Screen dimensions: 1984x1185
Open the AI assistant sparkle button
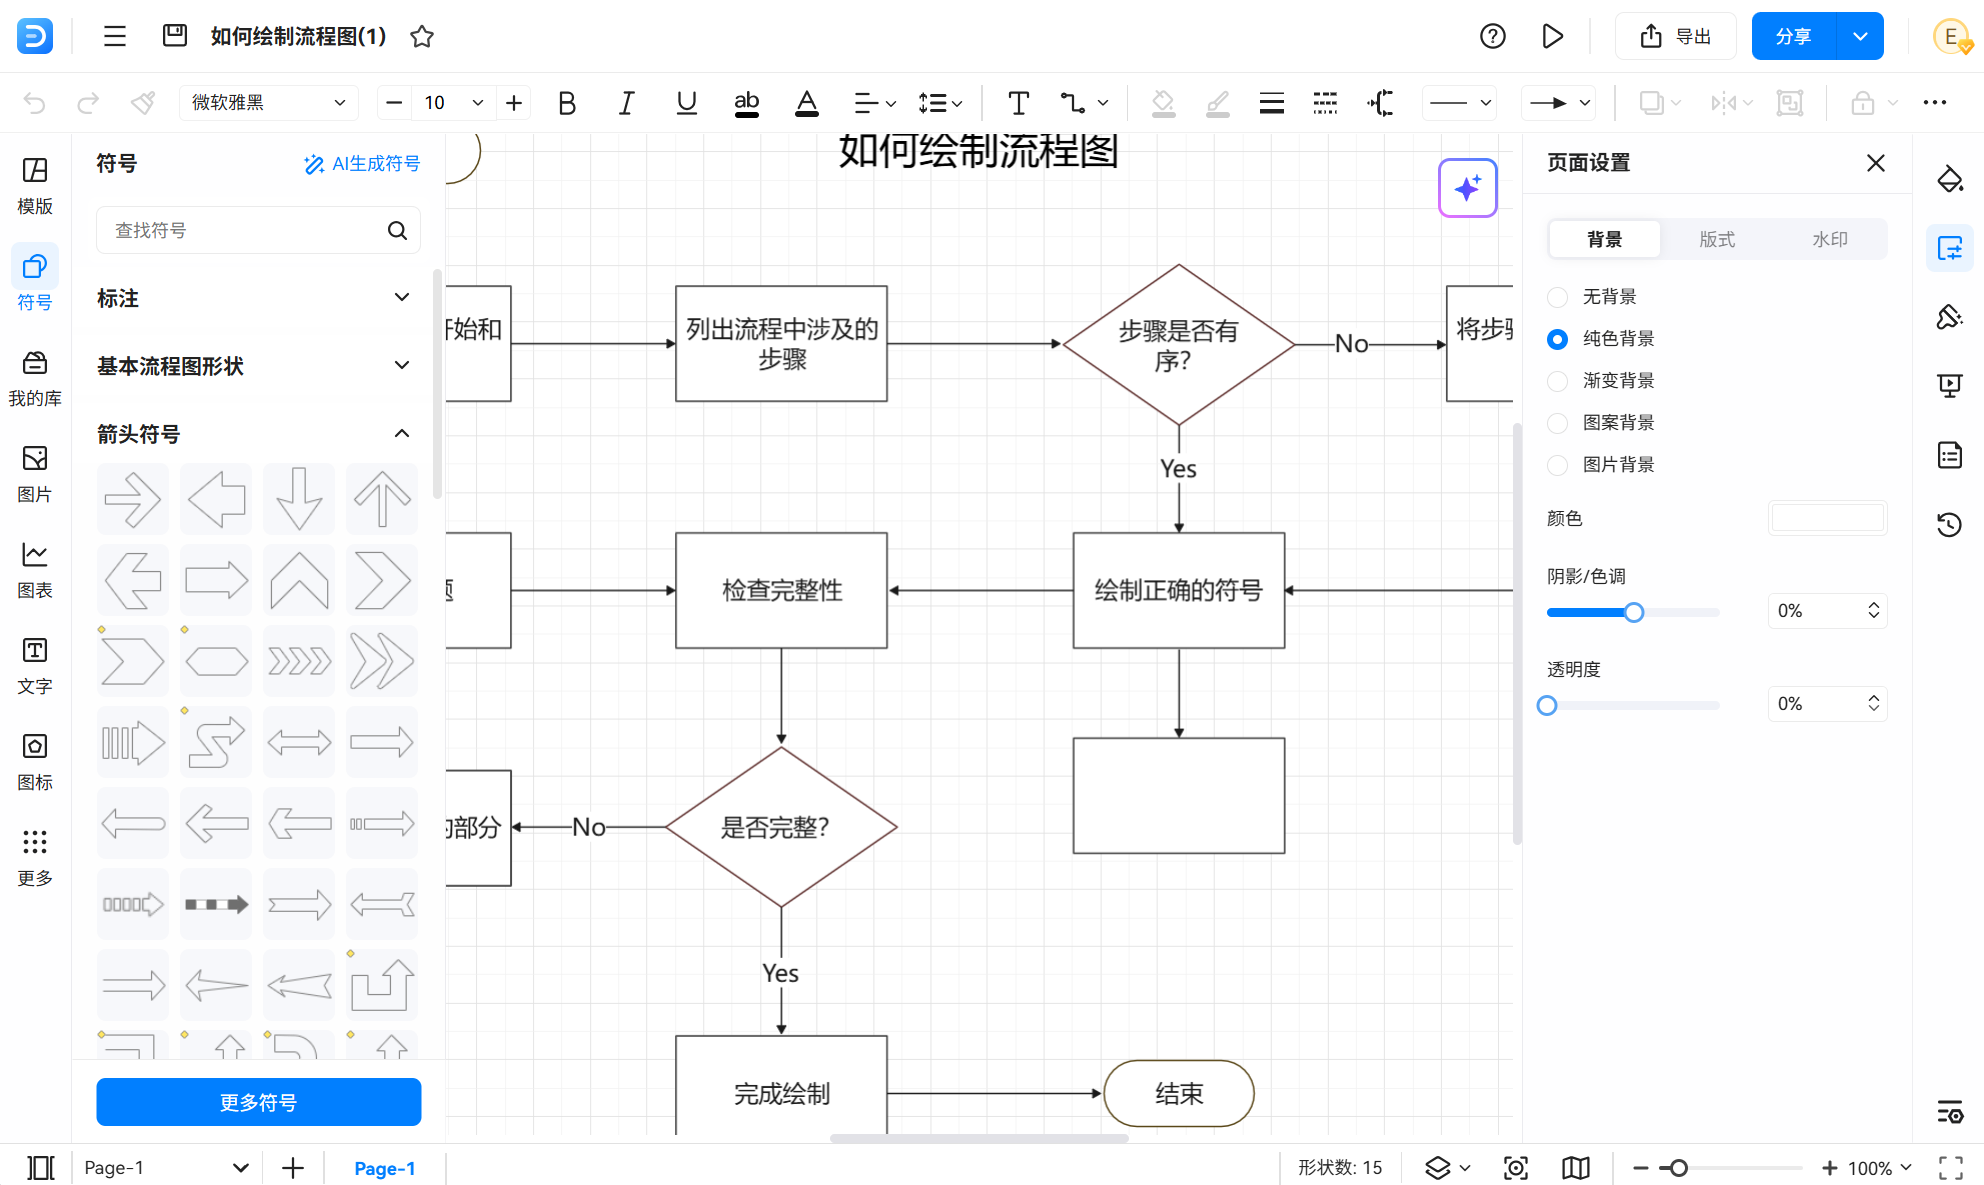1467,188
